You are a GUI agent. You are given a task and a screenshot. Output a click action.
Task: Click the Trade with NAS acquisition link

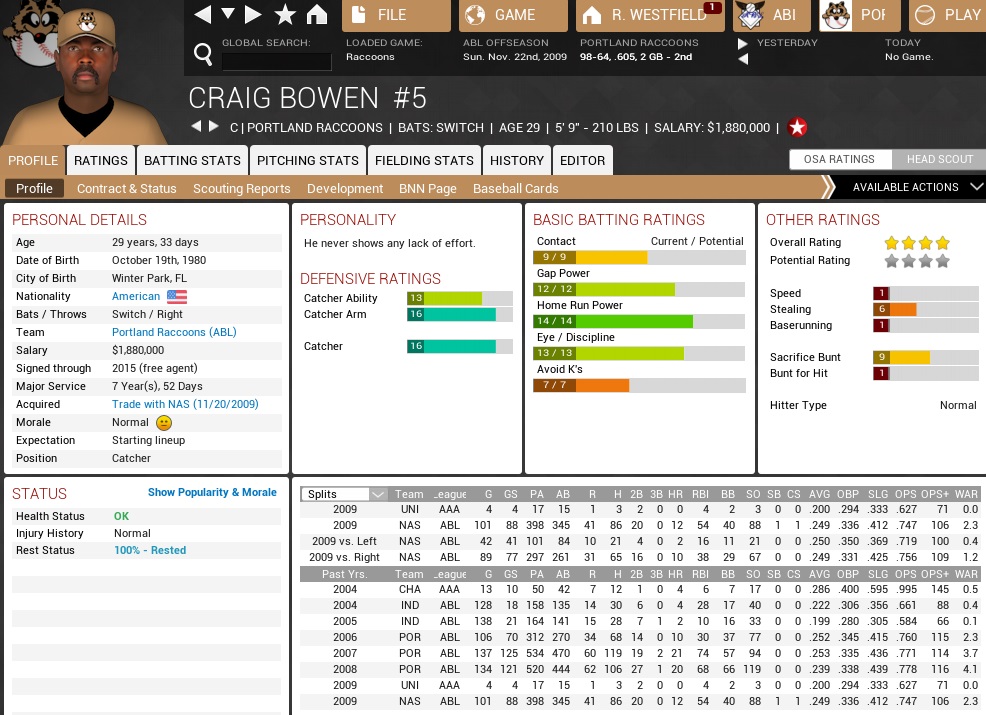pyautogui.click(x=185, y=404)
